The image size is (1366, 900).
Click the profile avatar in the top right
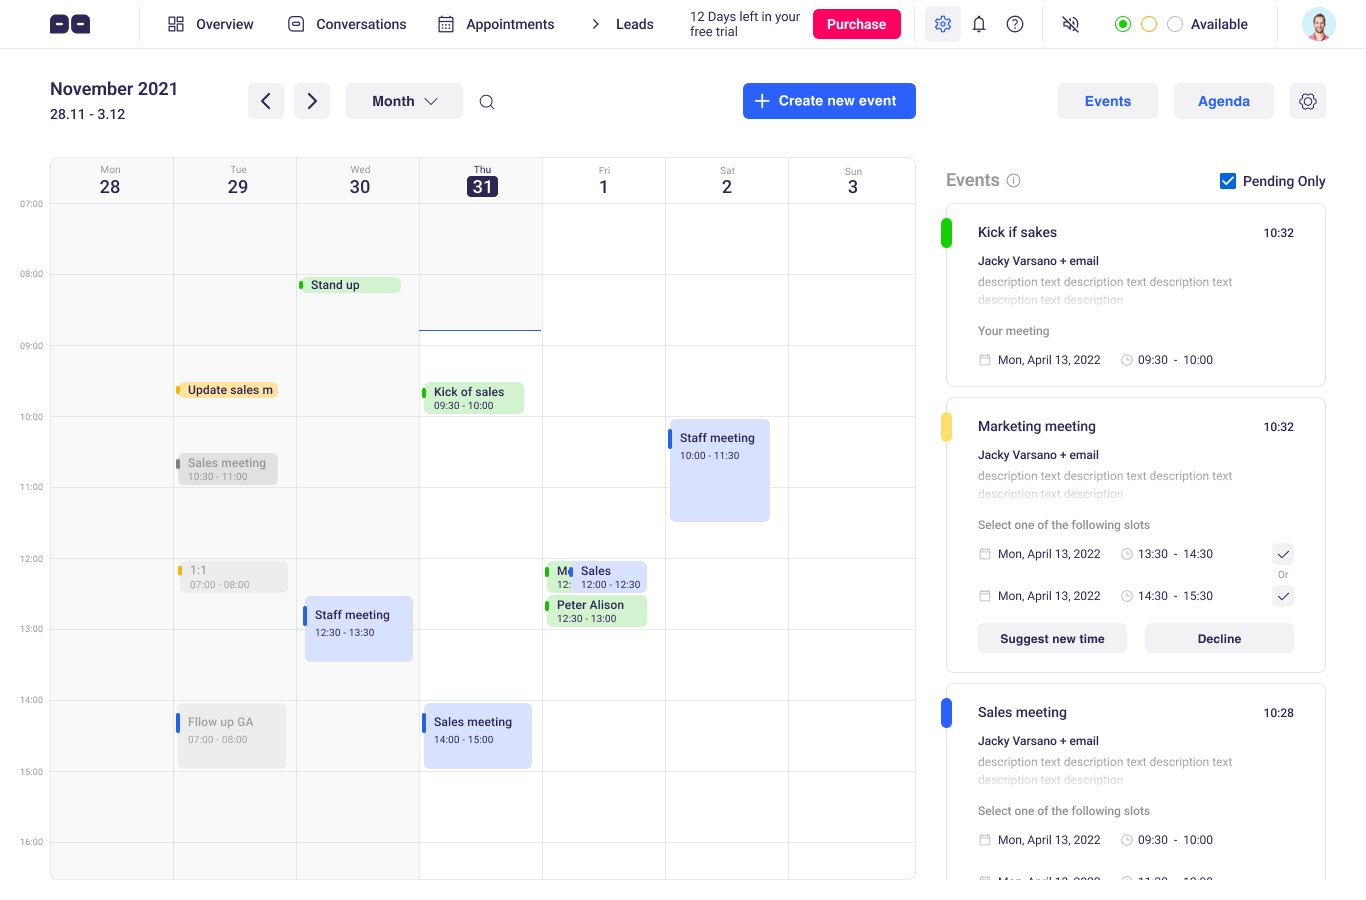point(1318,23)
